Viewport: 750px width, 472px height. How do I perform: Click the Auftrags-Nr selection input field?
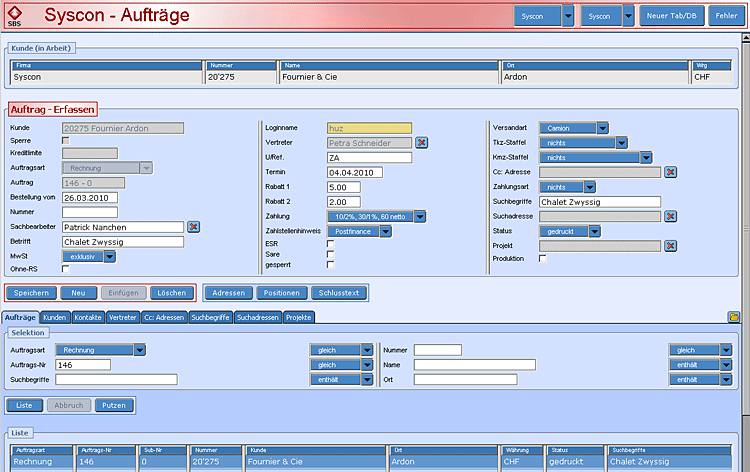(83, 365)
